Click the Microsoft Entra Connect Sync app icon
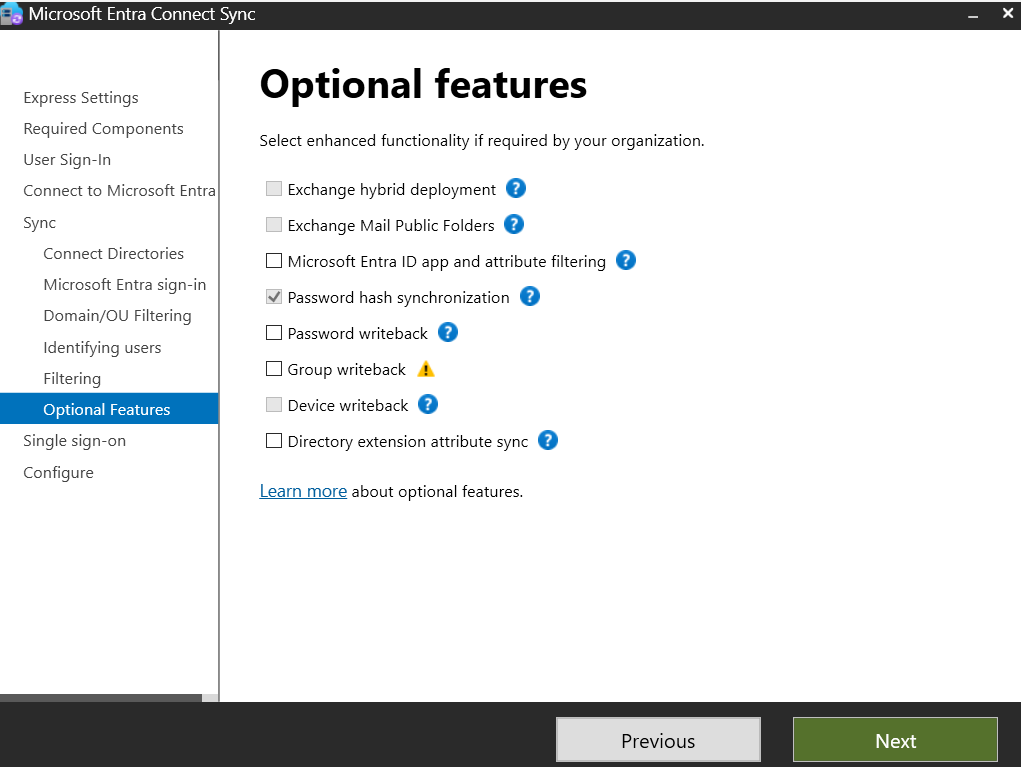The image size is (1021, 767). pos(12,14)
